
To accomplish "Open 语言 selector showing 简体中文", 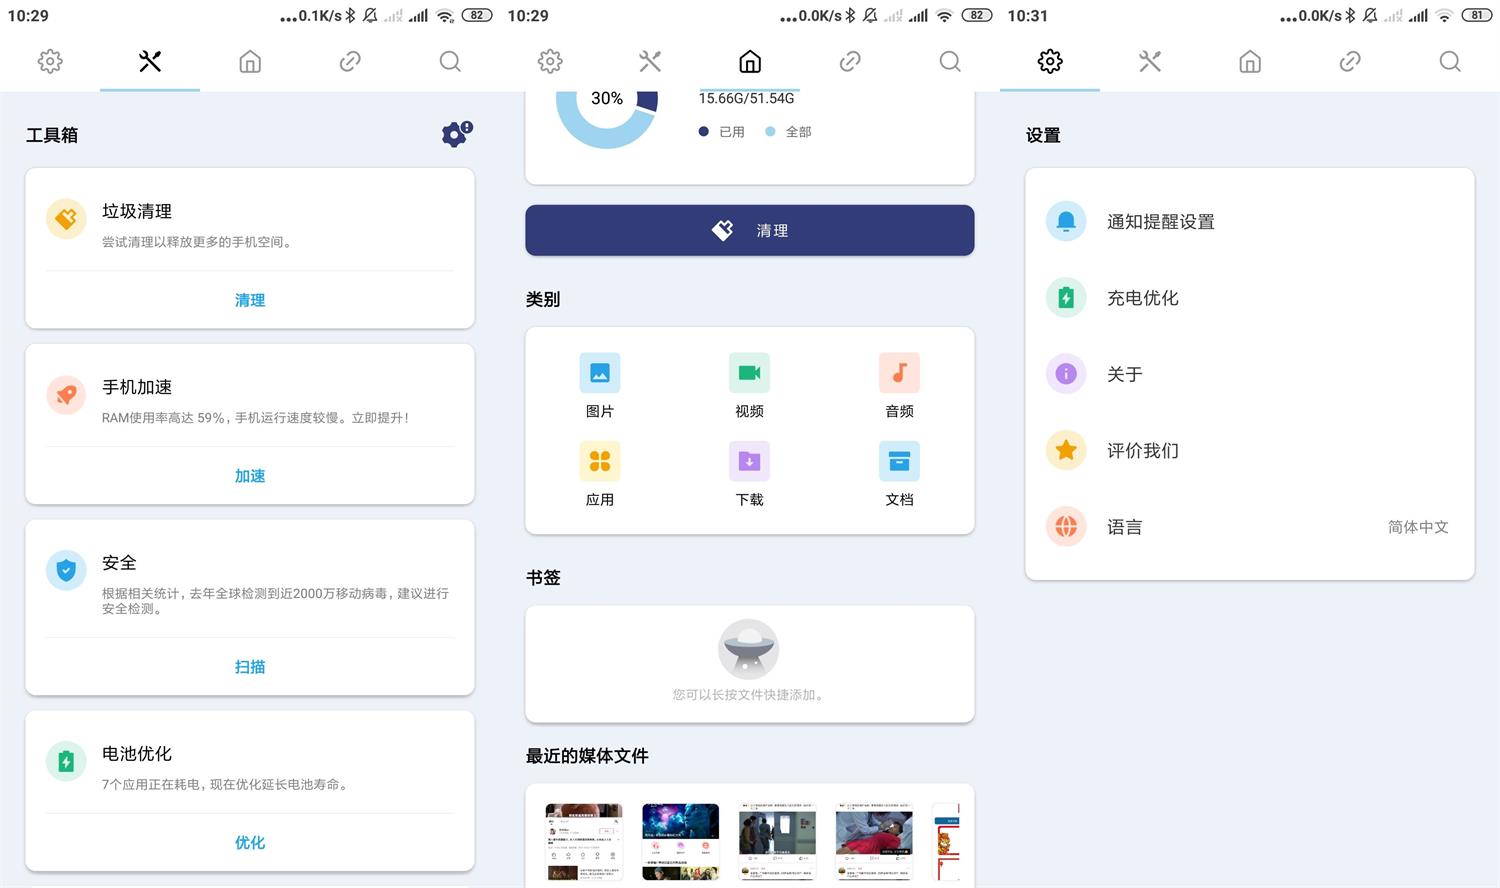I will (1125, 526).
